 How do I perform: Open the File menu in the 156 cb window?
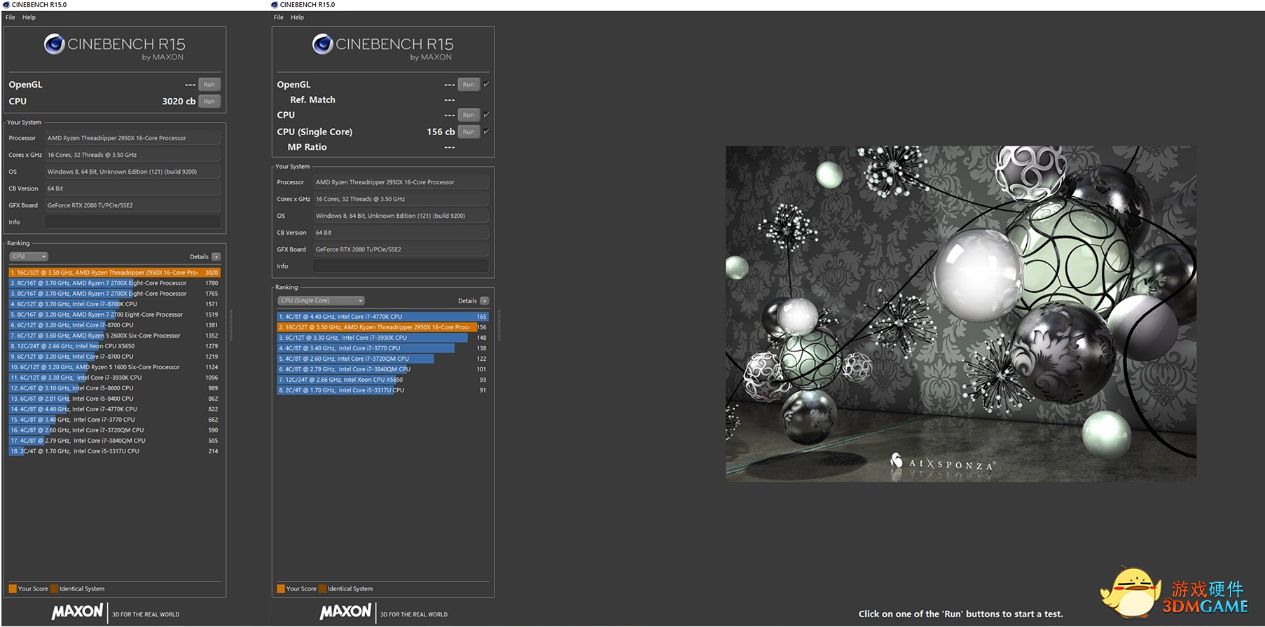point(279,17)
